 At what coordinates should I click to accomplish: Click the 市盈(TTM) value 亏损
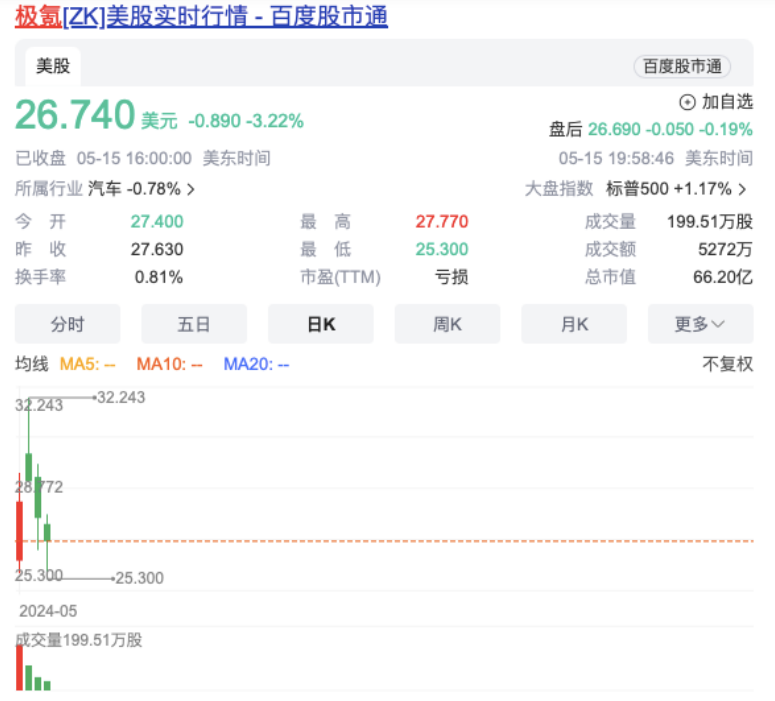pos(451,277)
